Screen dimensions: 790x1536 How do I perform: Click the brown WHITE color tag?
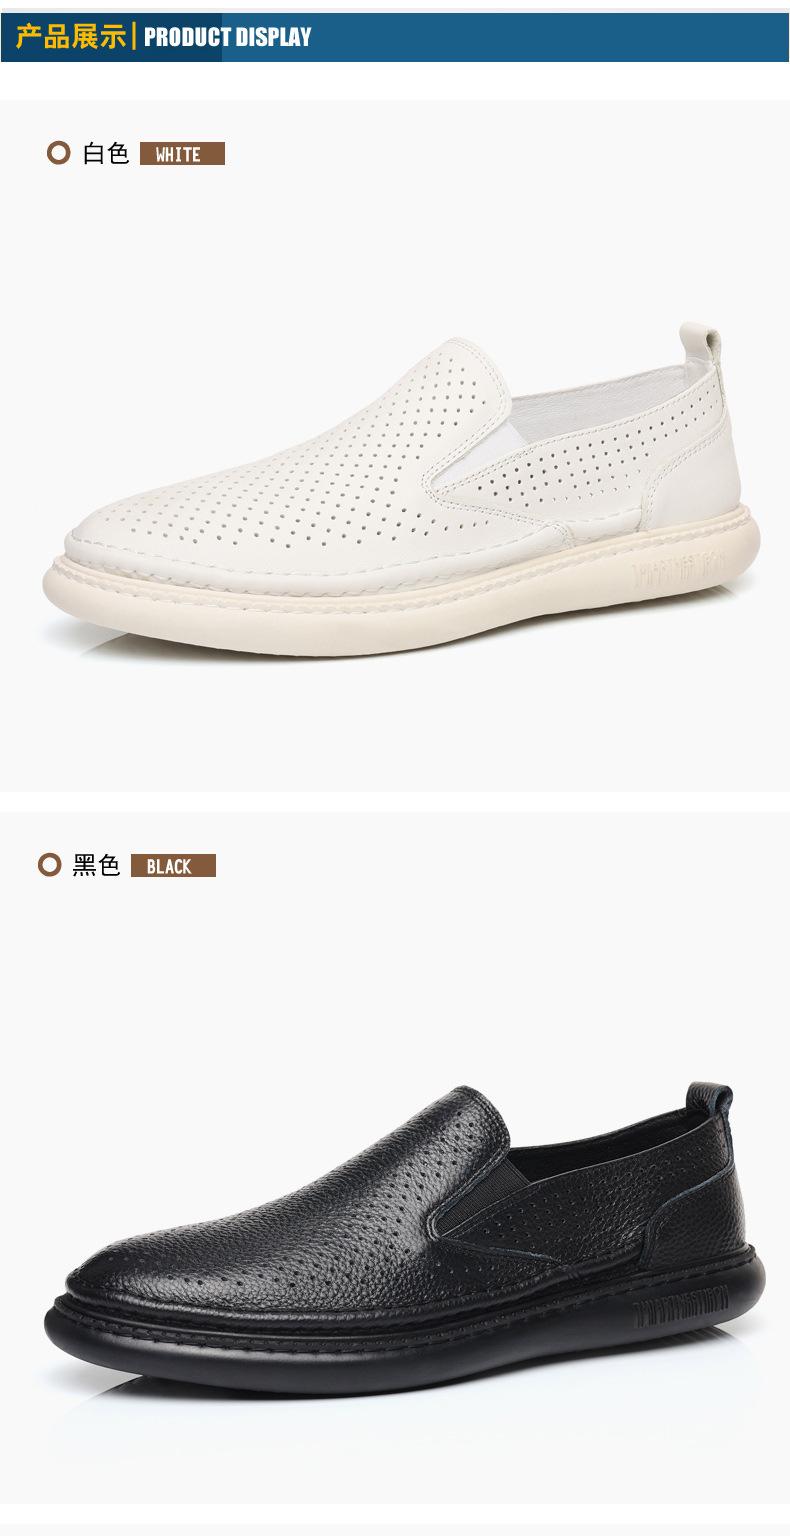pos(182,154)
